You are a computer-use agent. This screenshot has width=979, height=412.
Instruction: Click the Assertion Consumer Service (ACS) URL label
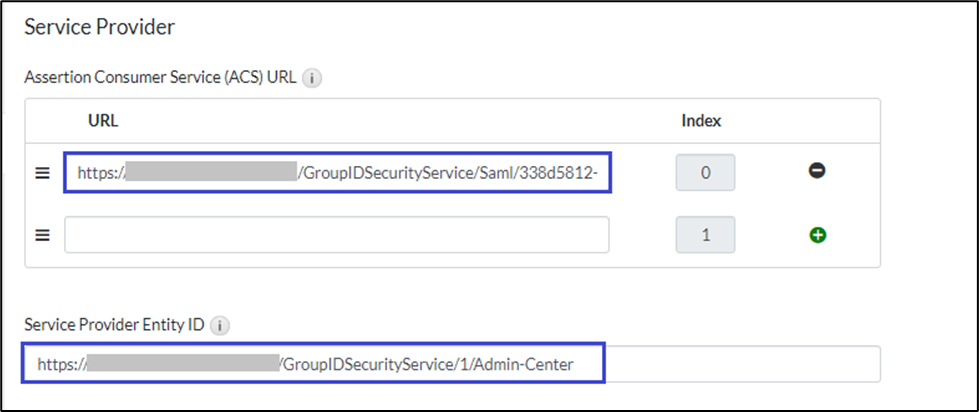160,78
